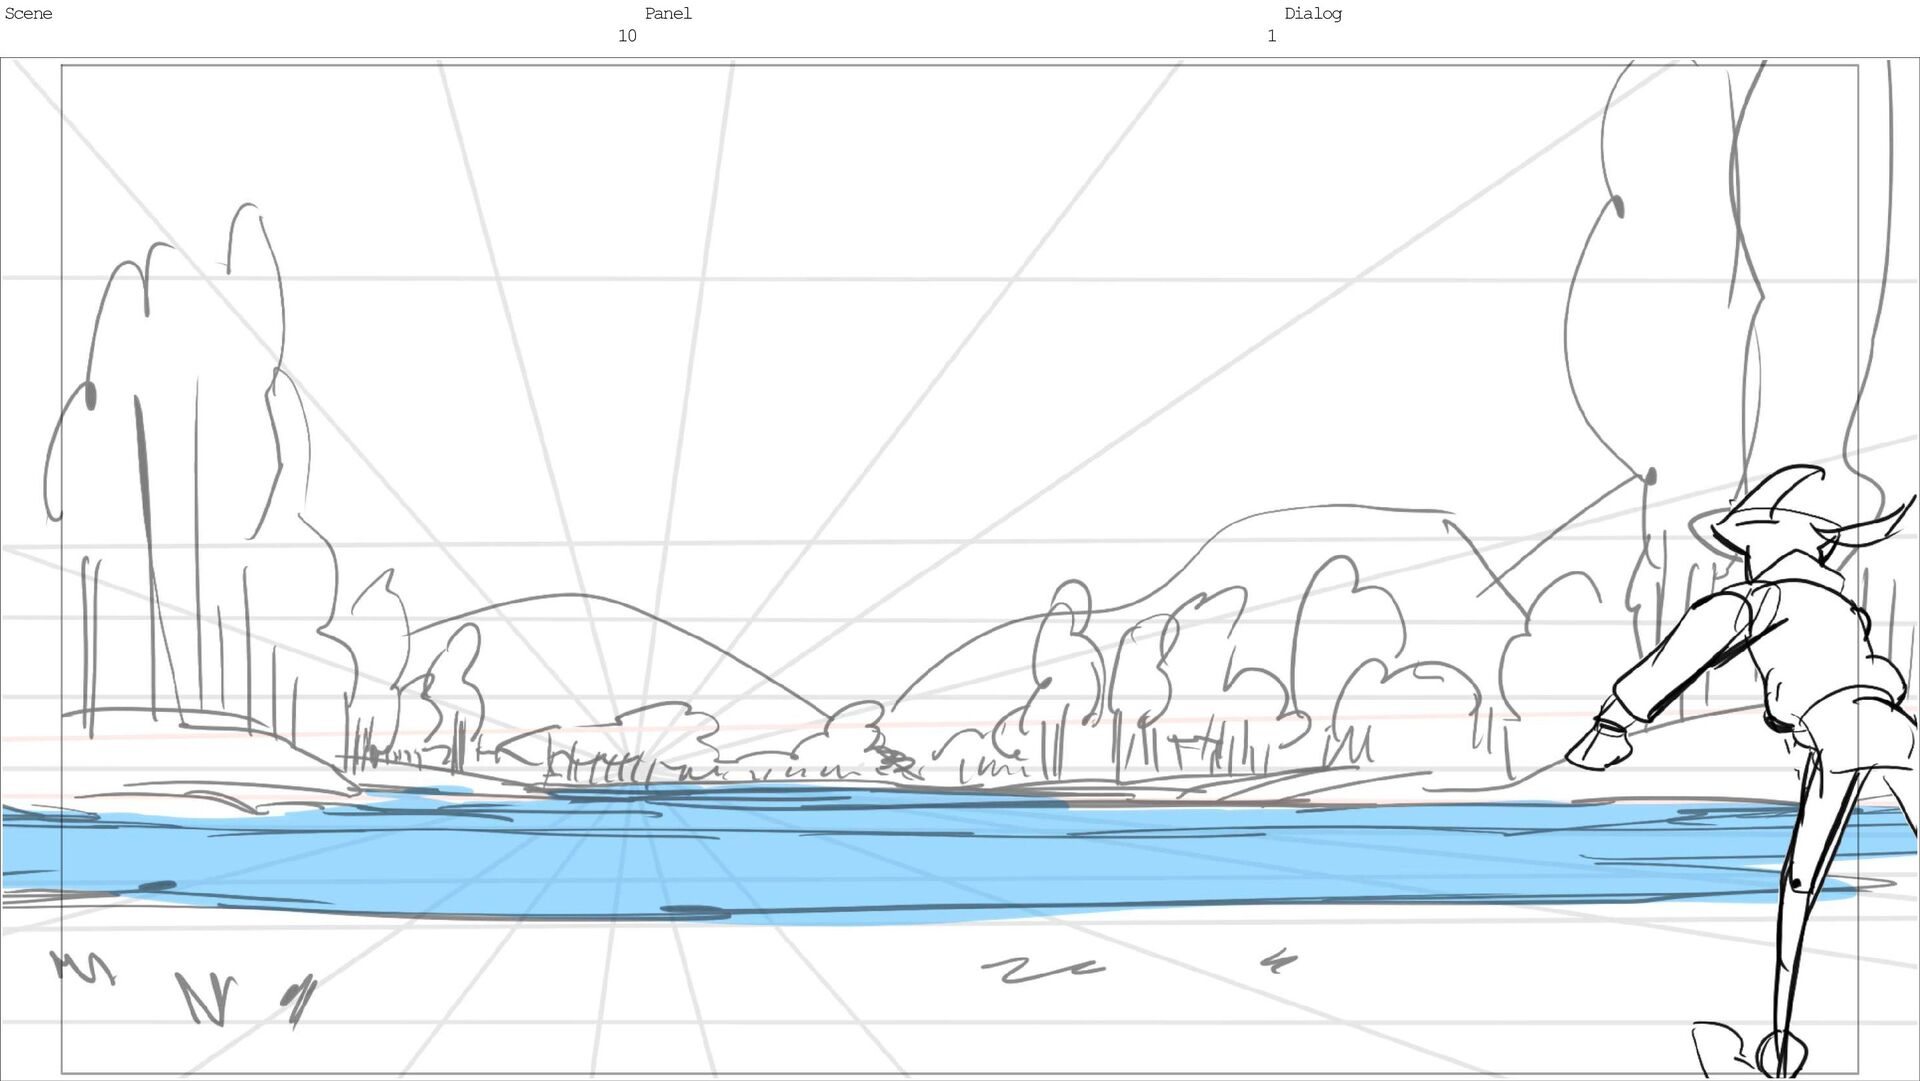Select the dialog number 1
This screenshot has height=1081, width=1920.
[1271, 36]
